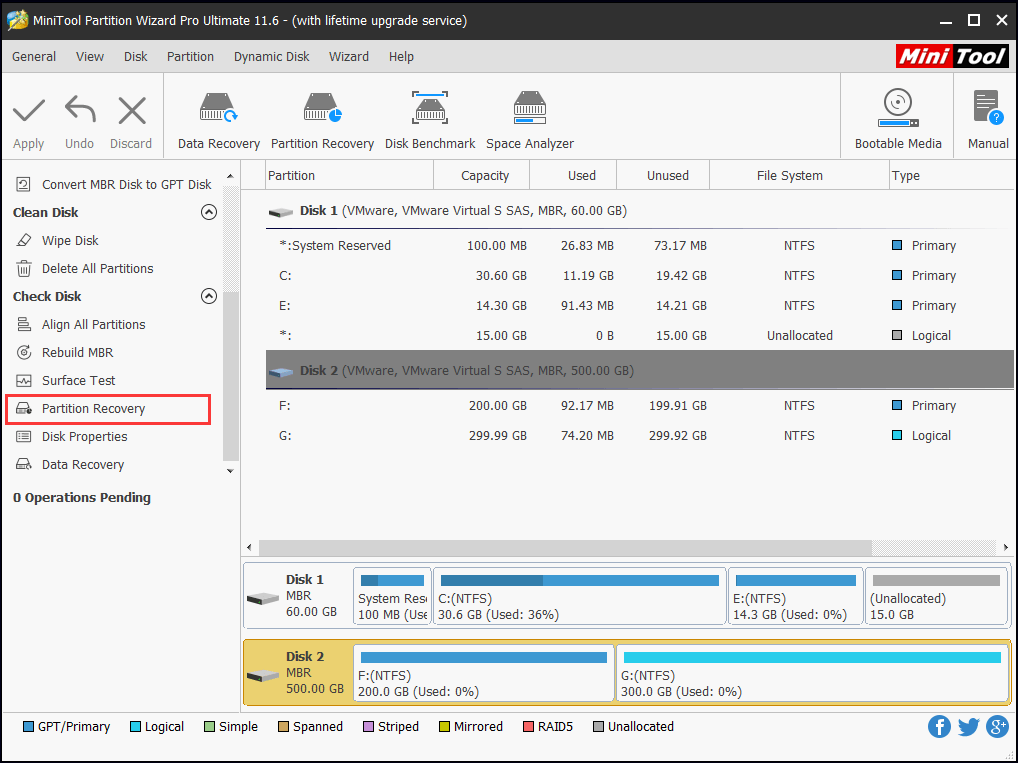Select the Disk 1 drive icon in the disk map

coord(263,597)
